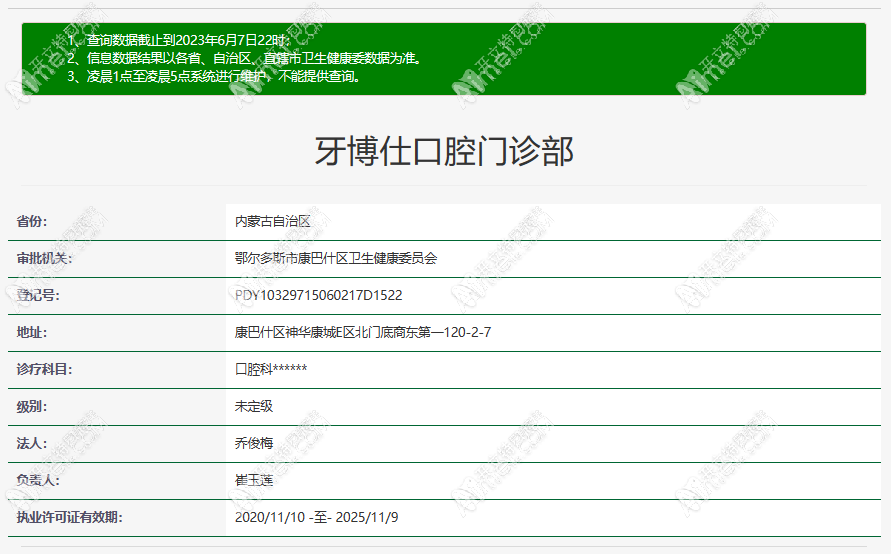
Task: Click the 地址 label
Action: pyautogui.click(x=32, y=332)
